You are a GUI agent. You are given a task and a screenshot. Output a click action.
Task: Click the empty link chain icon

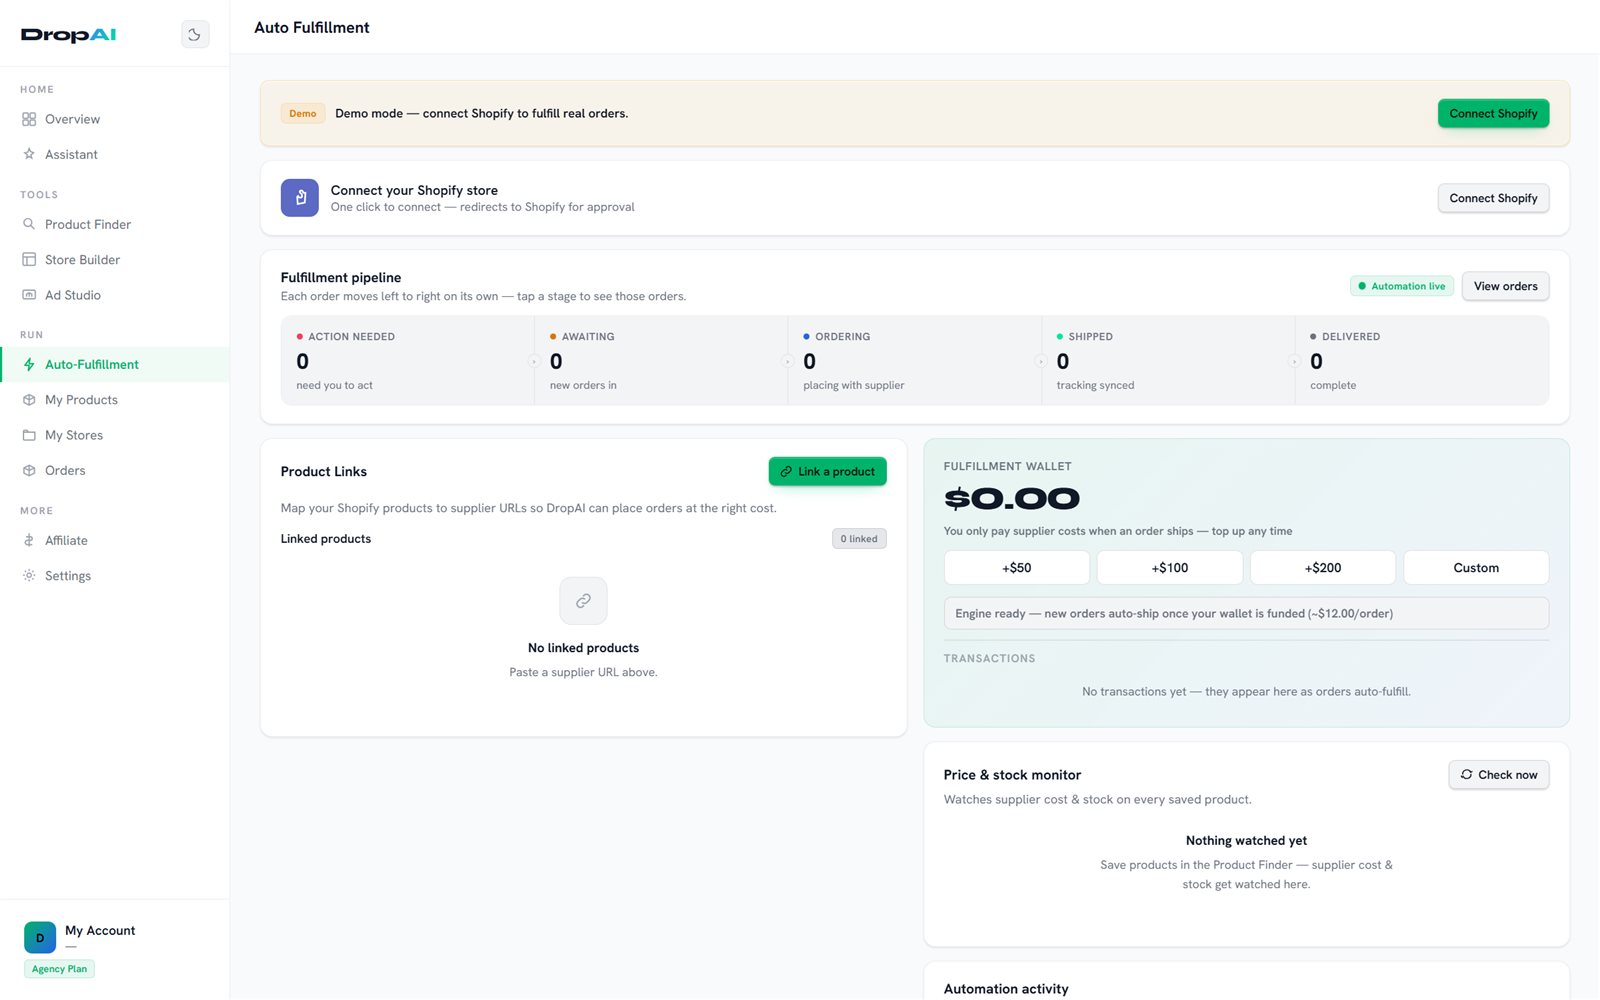pos(583,601)
